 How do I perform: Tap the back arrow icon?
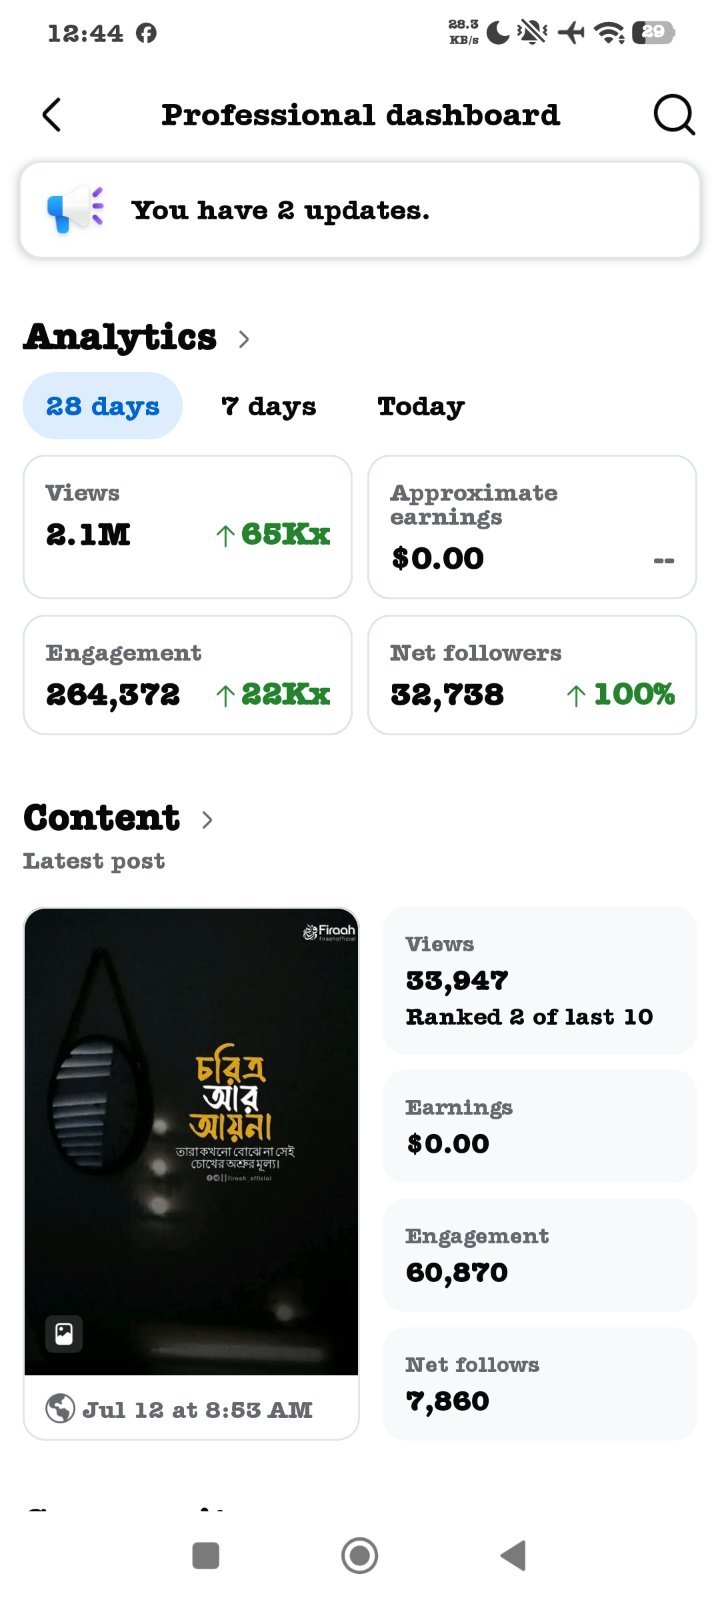point(52,115)
